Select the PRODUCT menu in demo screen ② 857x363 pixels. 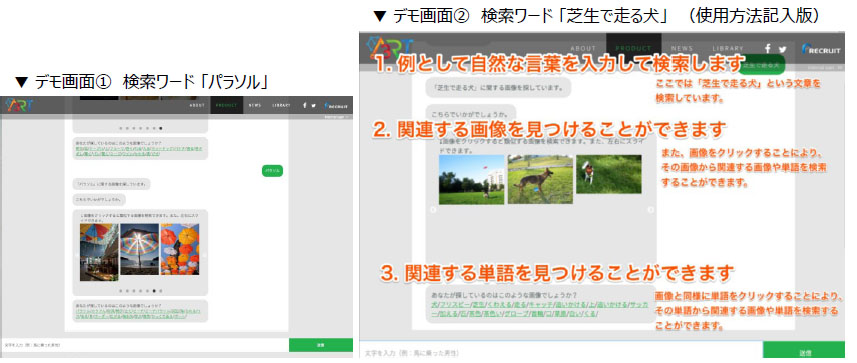[x=633, y=49]
